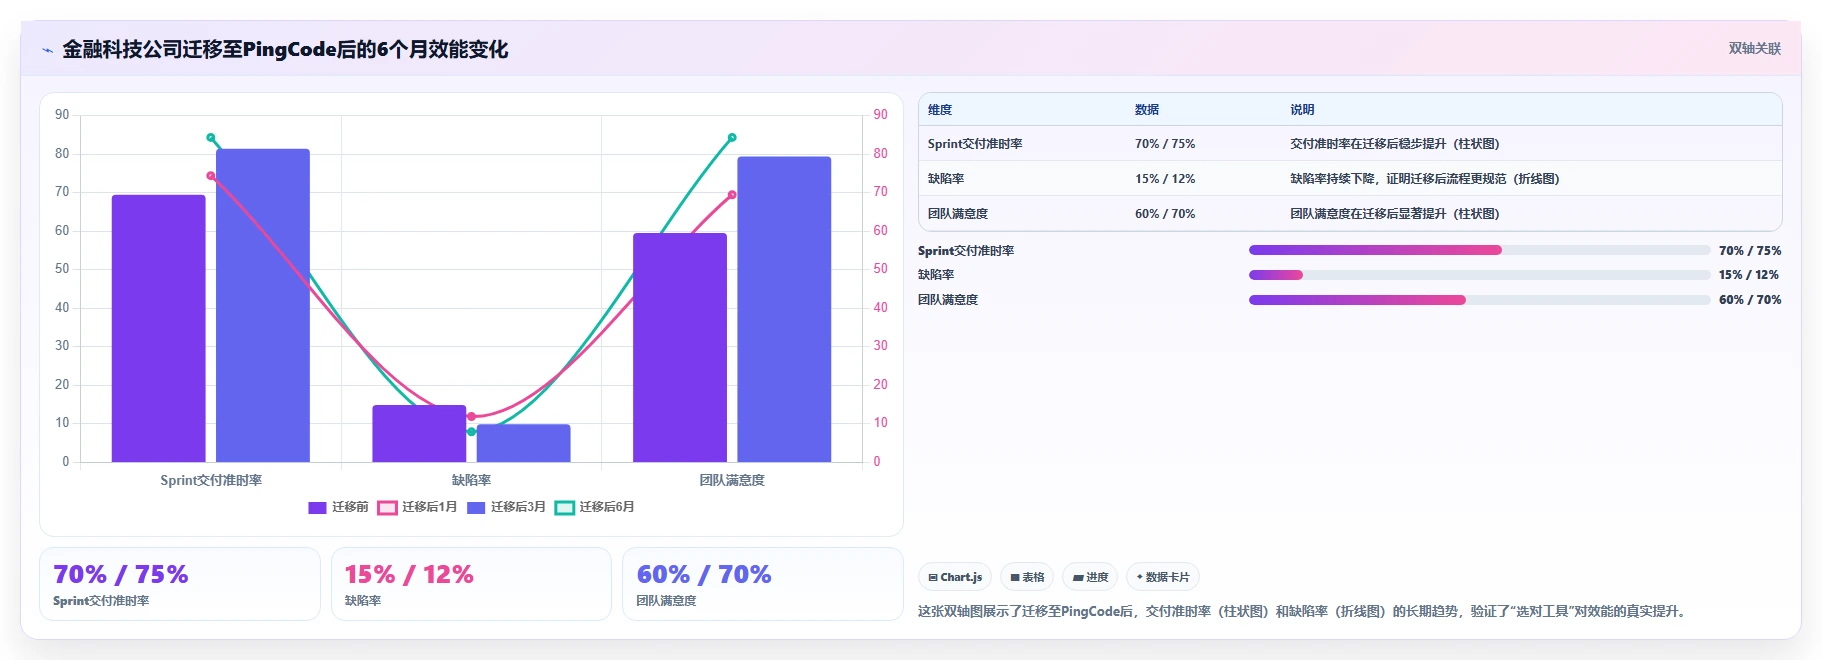Image resolution: width=1822 pixels, height=660 pixels.
Task: Click the 缺陷率 progress bar
Action: click(x=1479, y=275)
